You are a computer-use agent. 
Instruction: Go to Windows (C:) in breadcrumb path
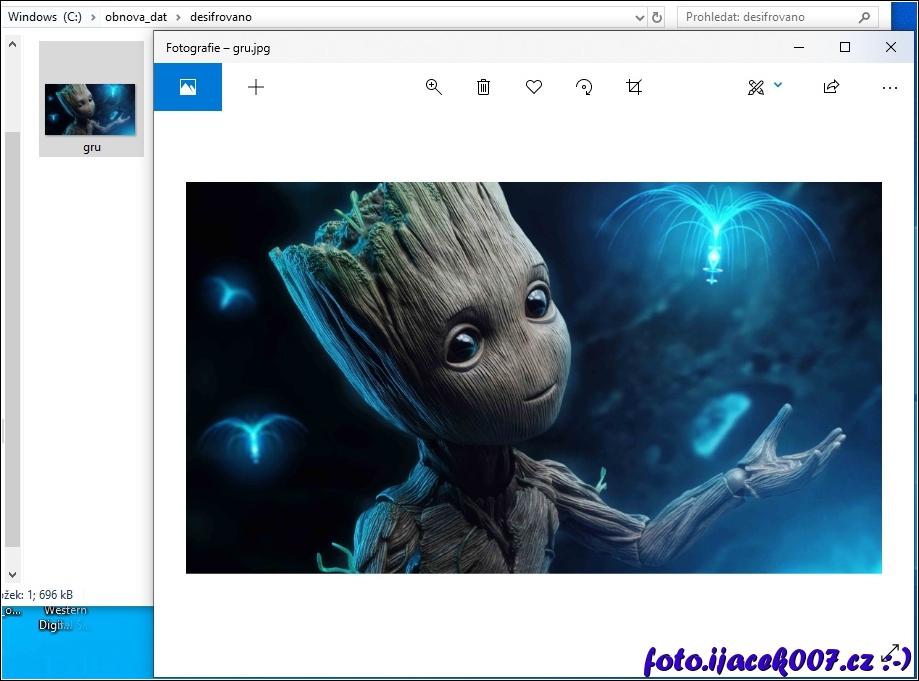coord(45,17)
